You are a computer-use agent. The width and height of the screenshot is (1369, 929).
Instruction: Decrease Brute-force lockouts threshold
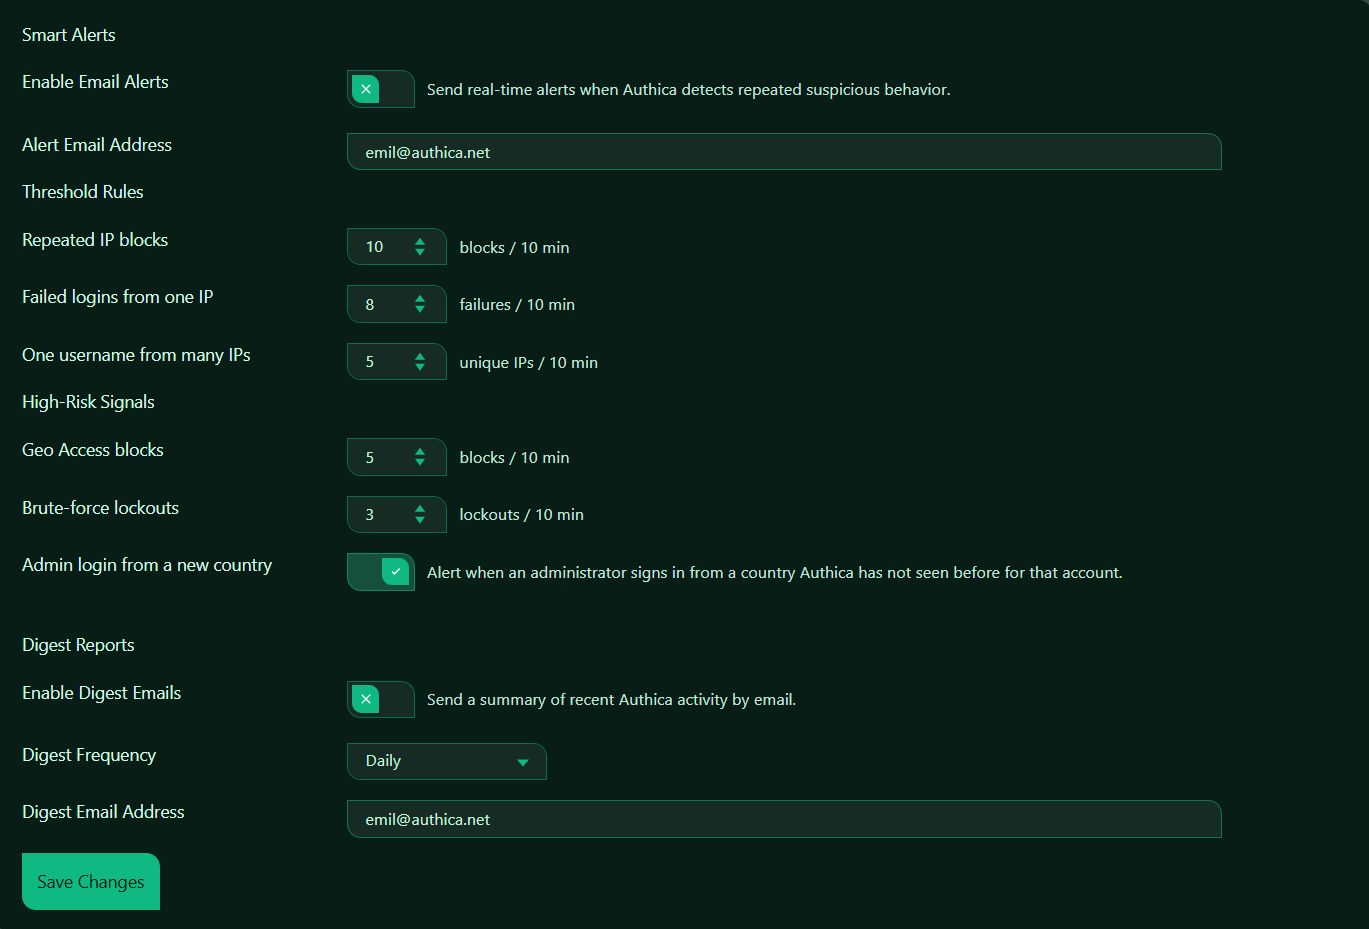(x=420, y=521)
